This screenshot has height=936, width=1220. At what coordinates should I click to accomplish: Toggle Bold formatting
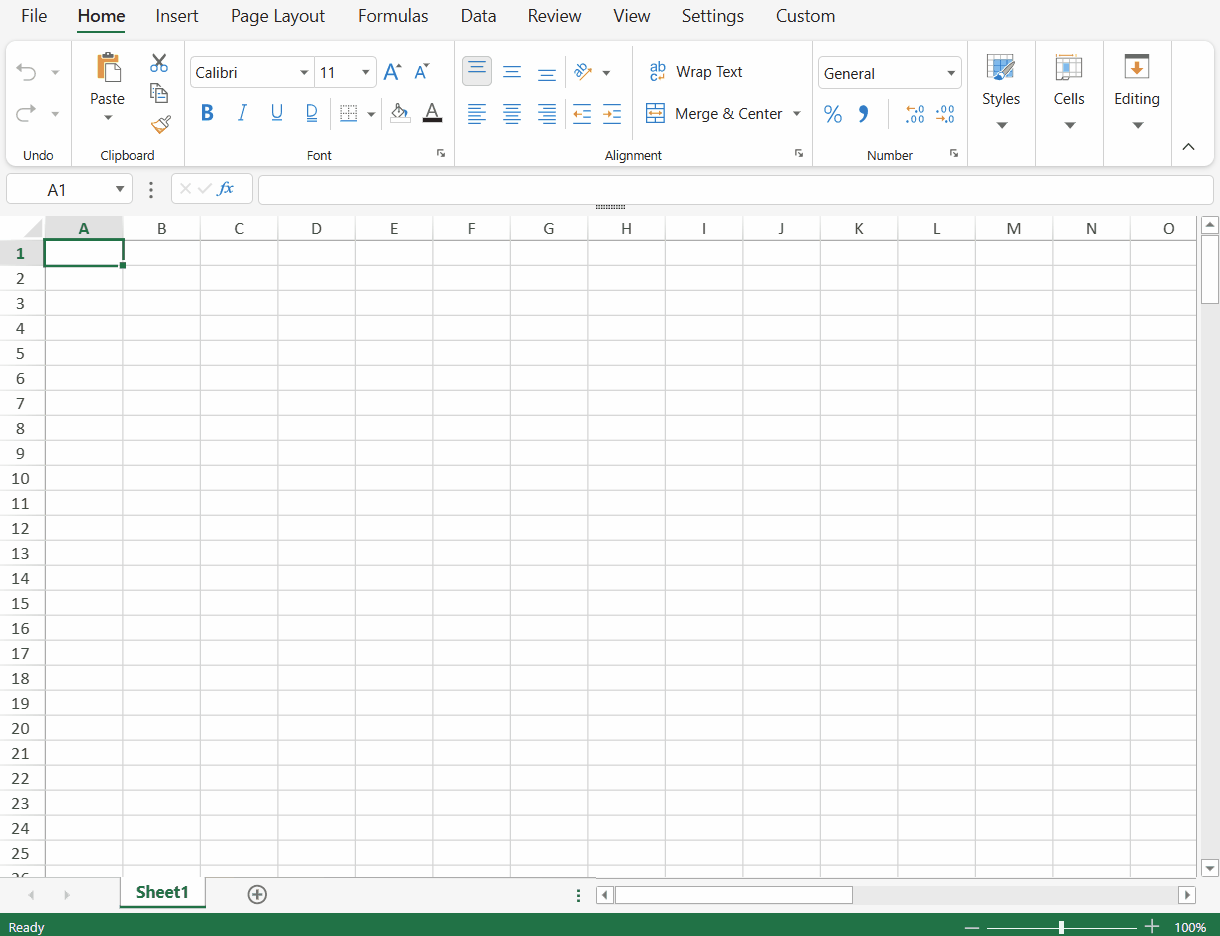pyautogui.click(x=207, y=113)
